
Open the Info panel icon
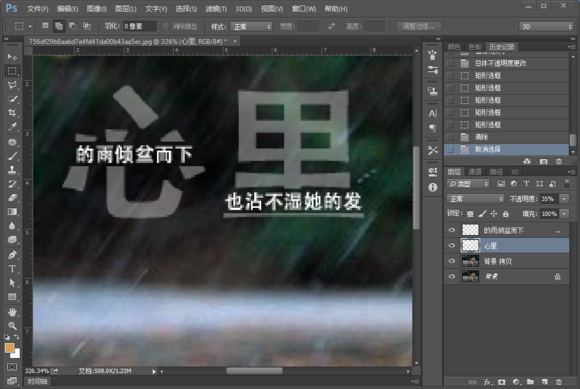[432, 187]
